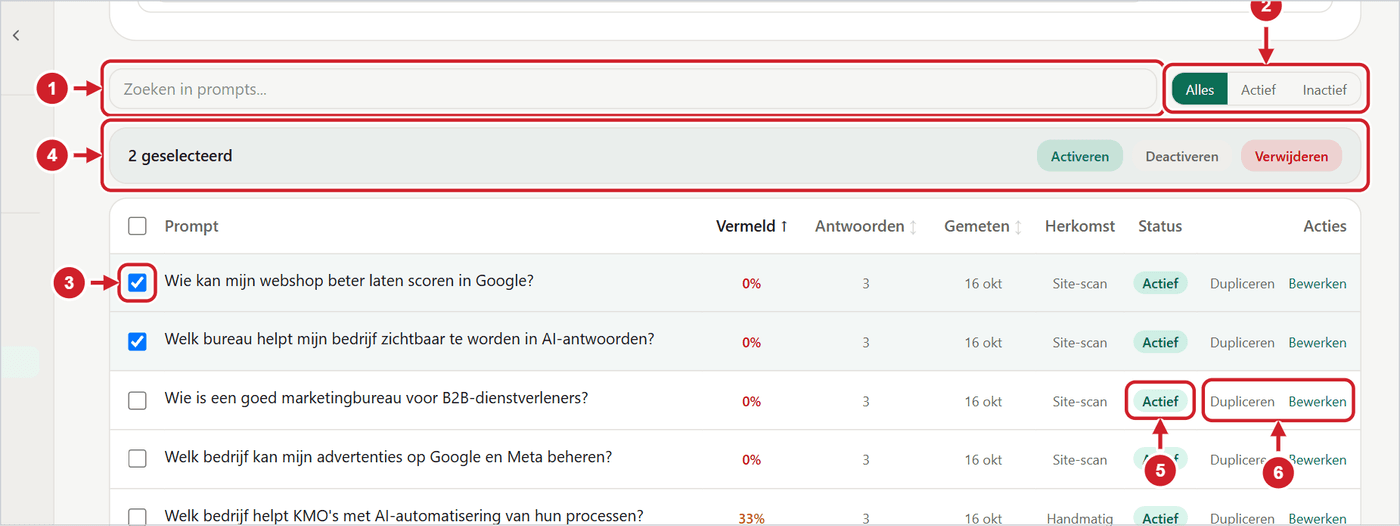Screen dimensions: 1400x526
Task: Click 'Dupliceren' for the AI-antwoorden prompt
Action: pyautogui.click(x=1242, y=342)
